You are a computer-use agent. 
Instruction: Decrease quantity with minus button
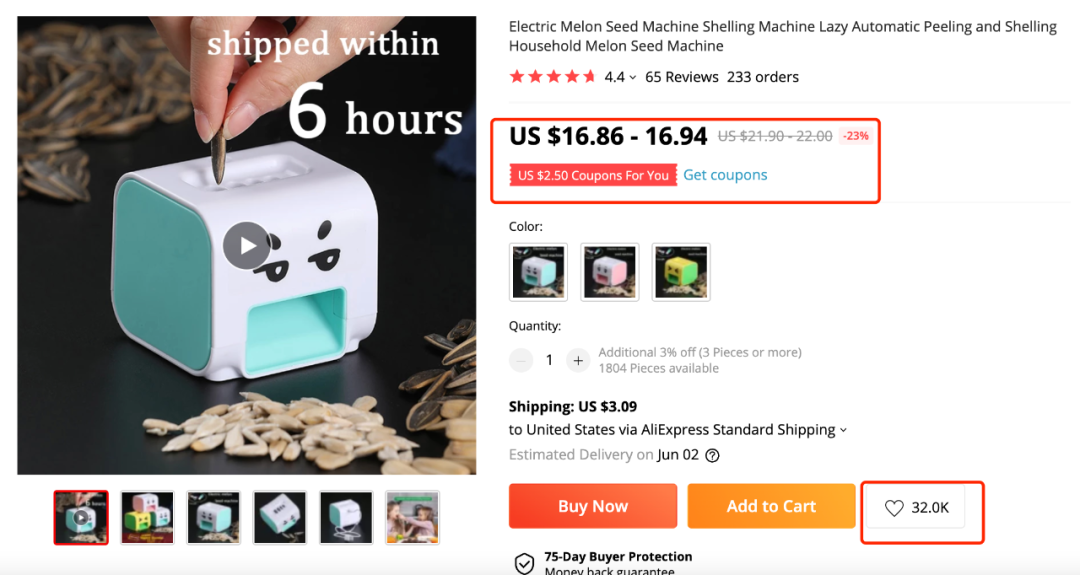pos(521,360)
